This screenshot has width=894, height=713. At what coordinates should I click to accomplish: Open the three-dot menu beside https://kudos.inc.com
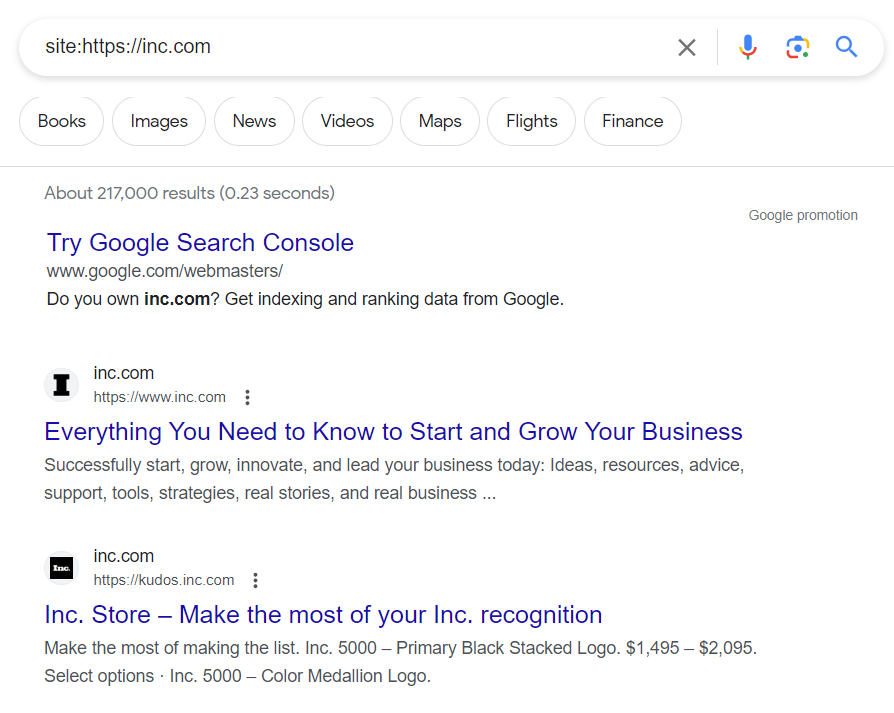click(255, 580)
